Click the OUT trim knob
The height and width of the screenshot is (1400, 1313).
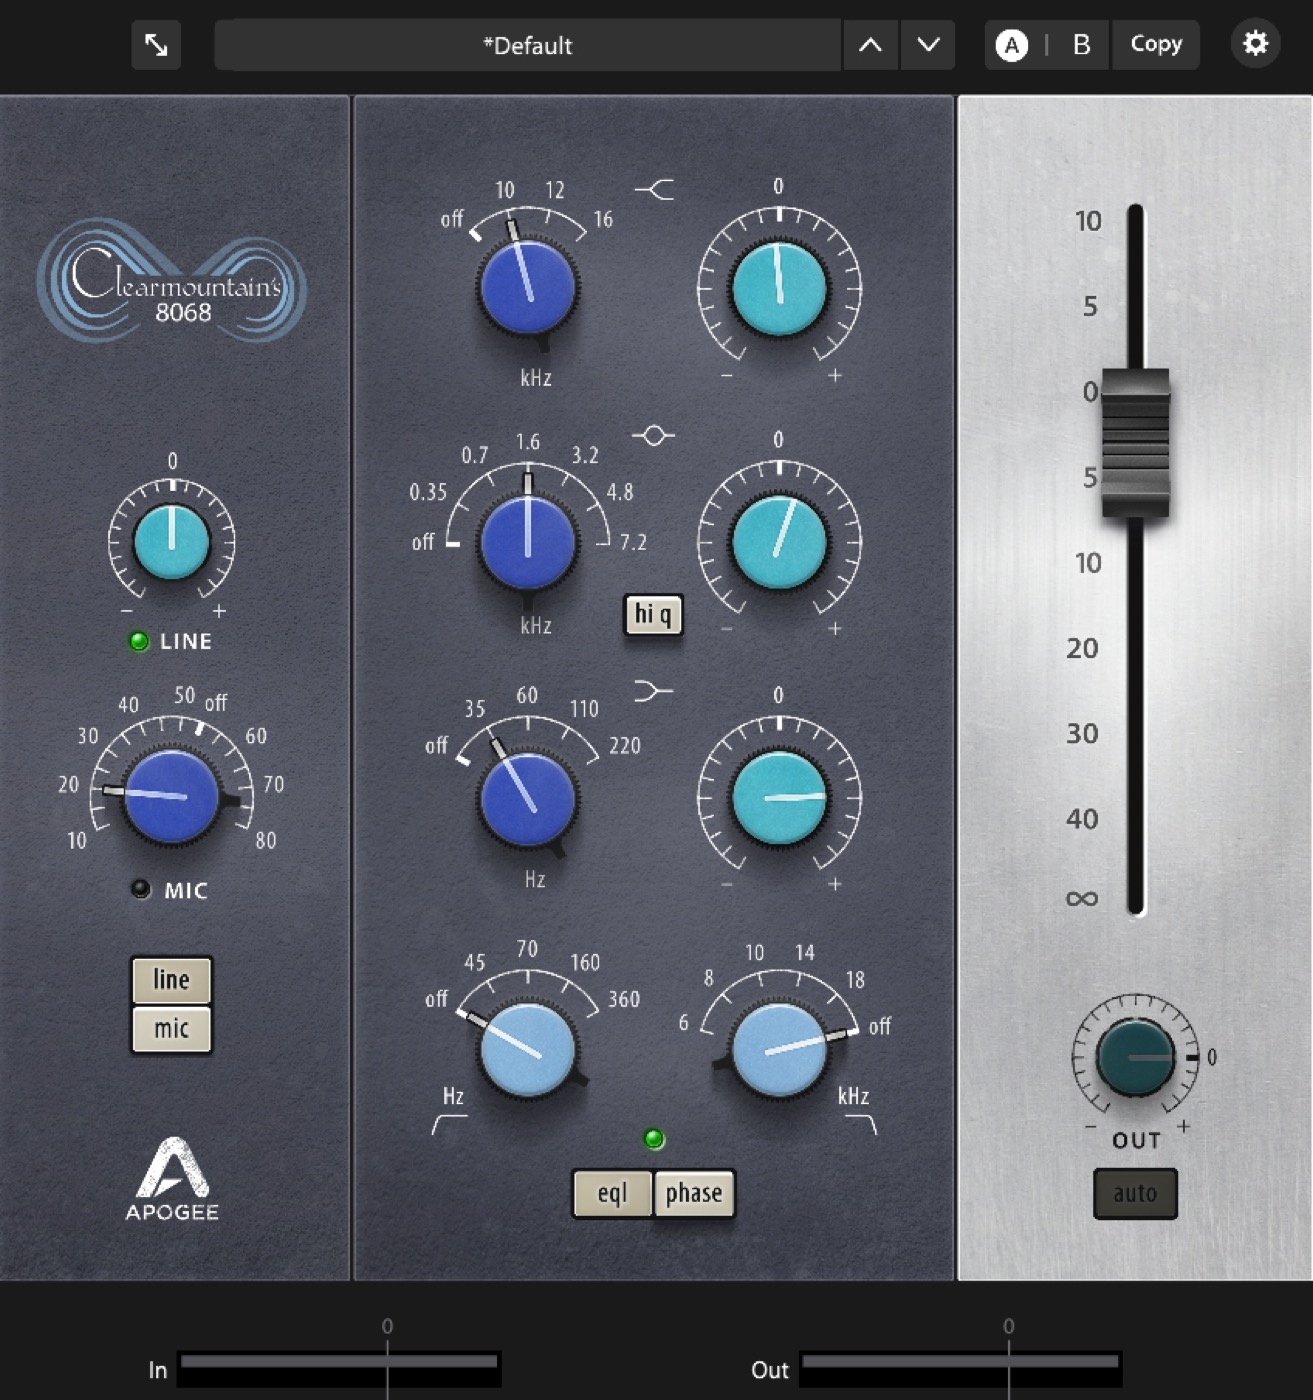pyautogui.click(x=1136, y=1058)
